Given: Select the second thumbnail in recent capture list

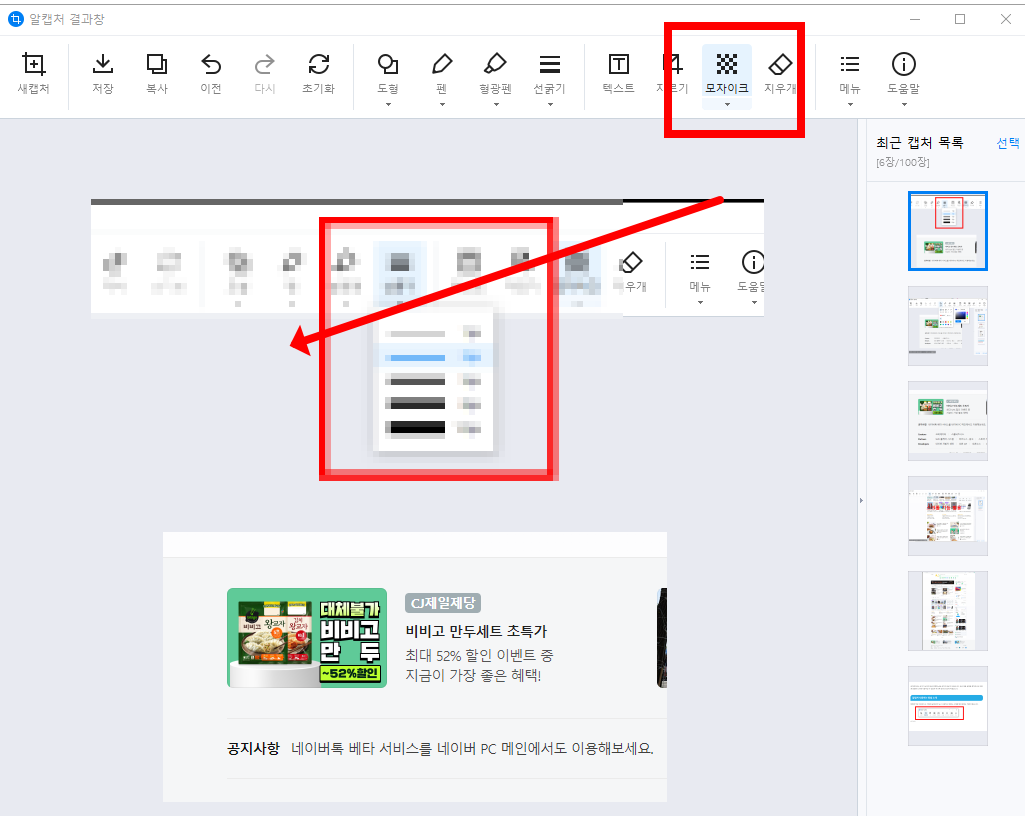Looking at the screenshot, I should [947, 326].
